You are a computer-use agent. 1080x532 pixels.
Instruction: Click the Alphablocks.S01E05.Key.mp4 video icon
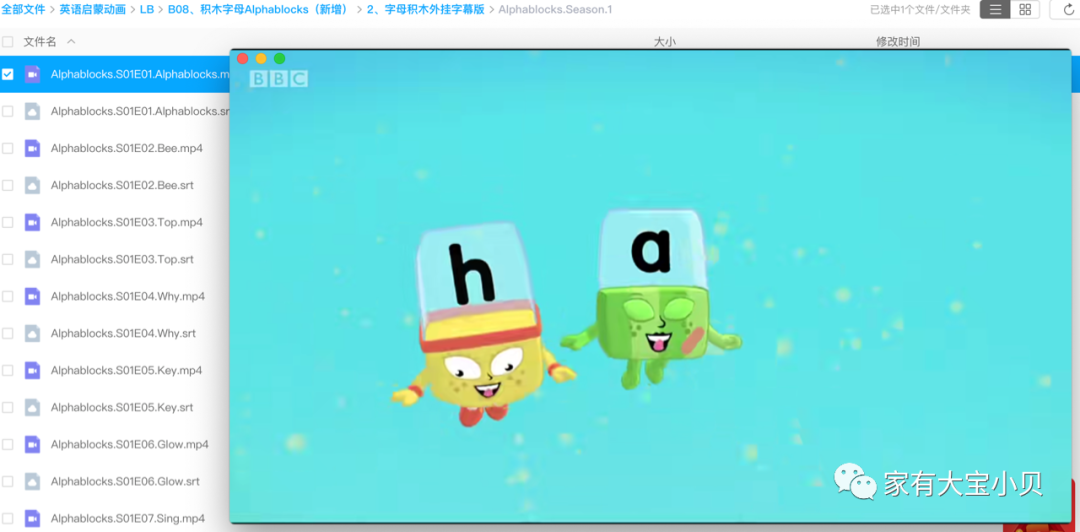(x=32, y=370)
